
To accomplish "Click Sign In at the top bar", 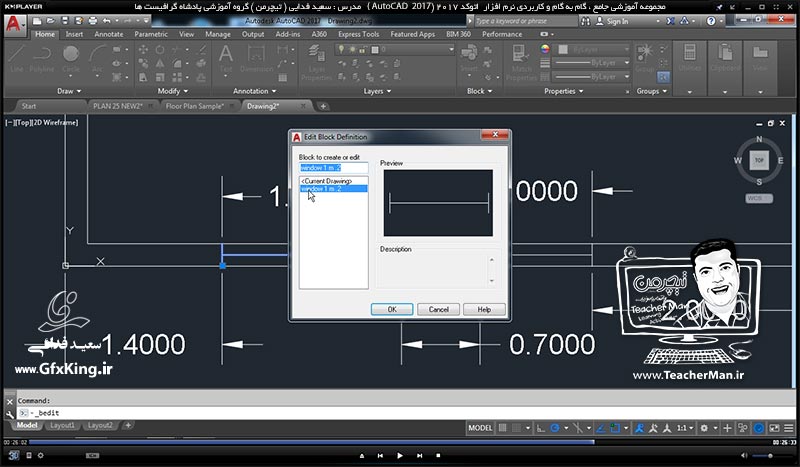I will pyautogui.click(x=617, y=21).
